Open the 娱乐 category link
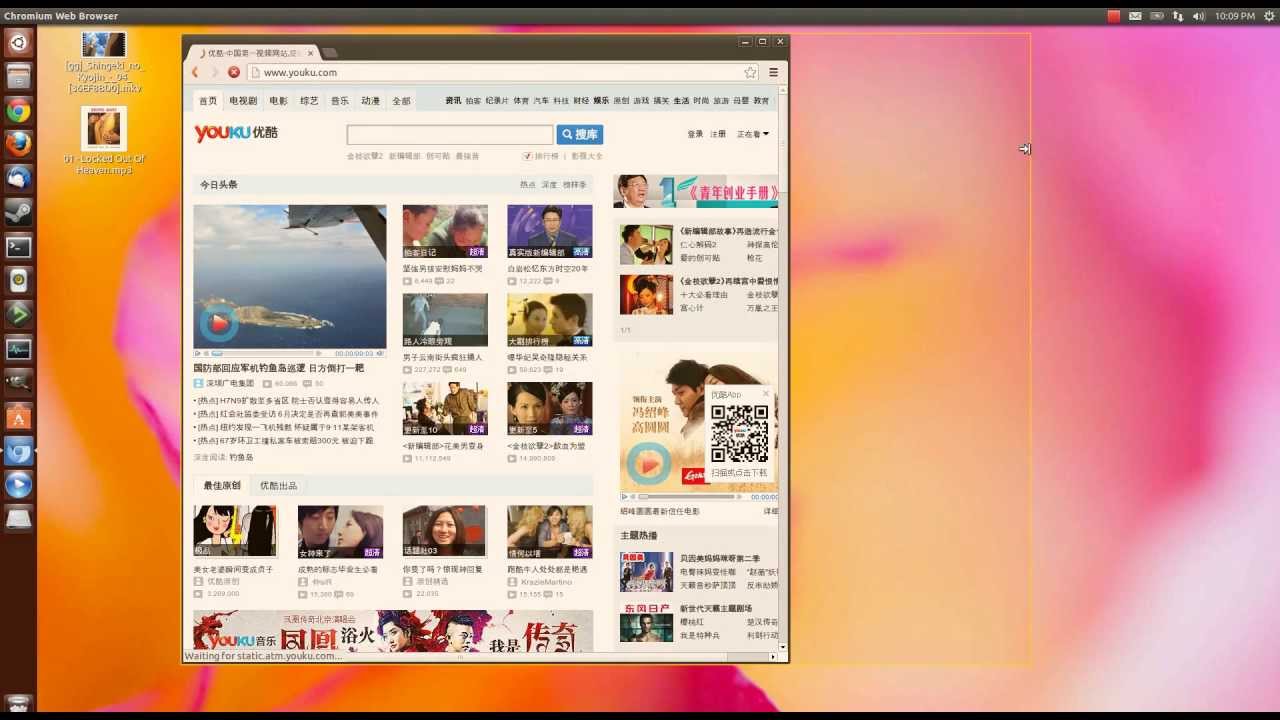Viewport: 1280px width, 720px height. (x=601, y=101)
